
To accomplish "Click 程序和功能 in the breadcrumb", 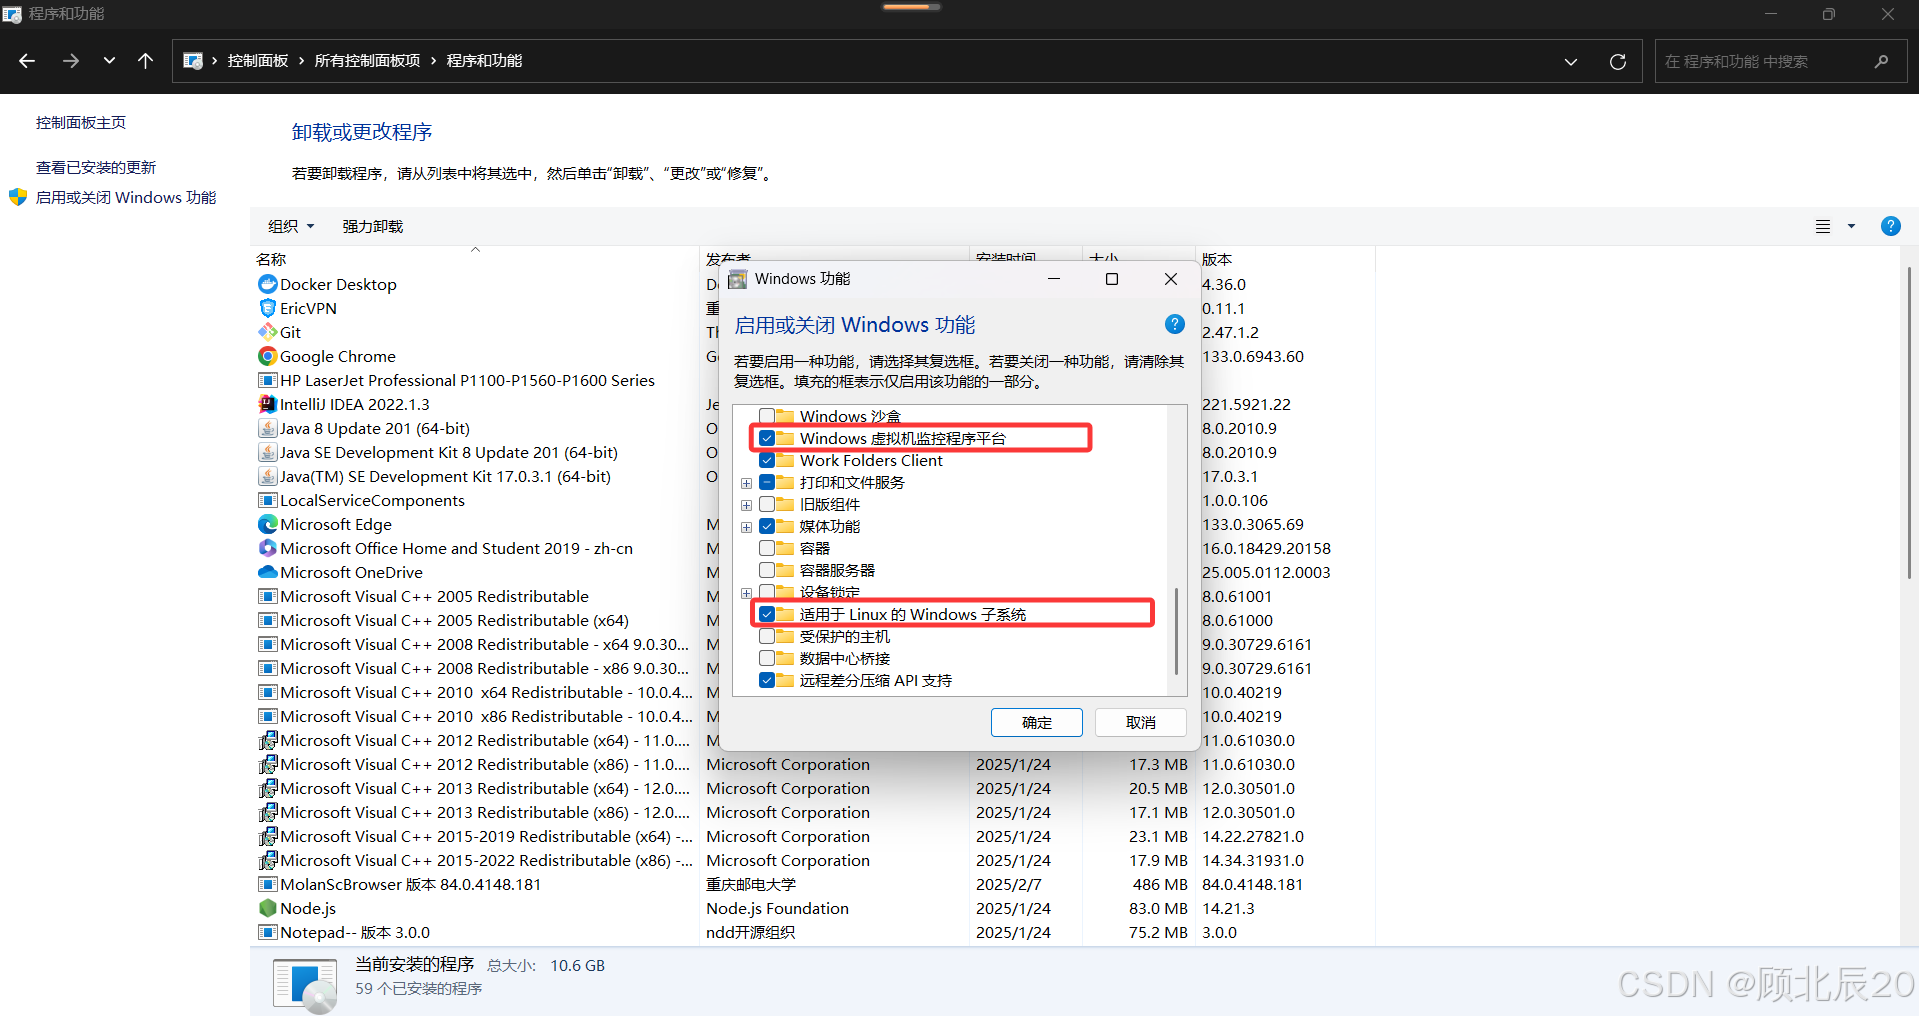I will coord(484,61).
